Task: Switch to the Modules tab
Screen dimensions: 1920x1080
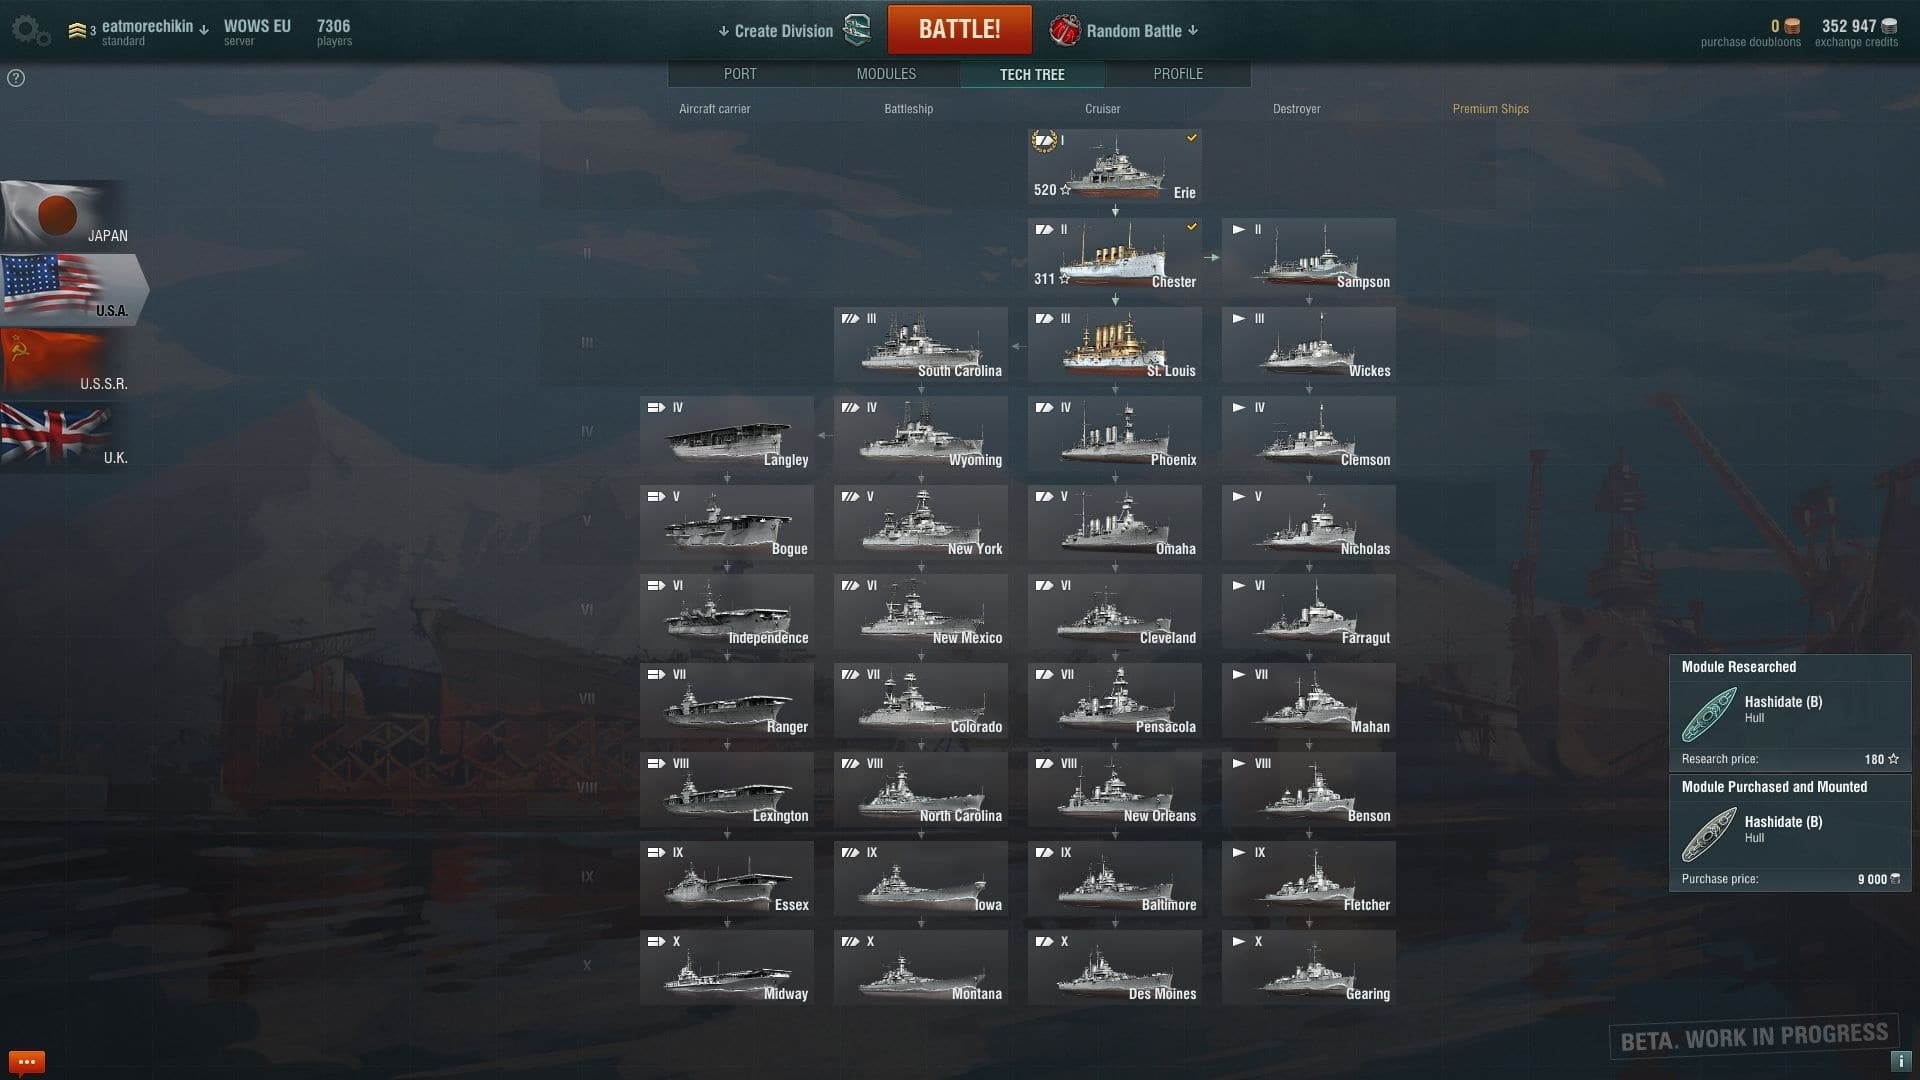Action: click(x=886, y=74)
